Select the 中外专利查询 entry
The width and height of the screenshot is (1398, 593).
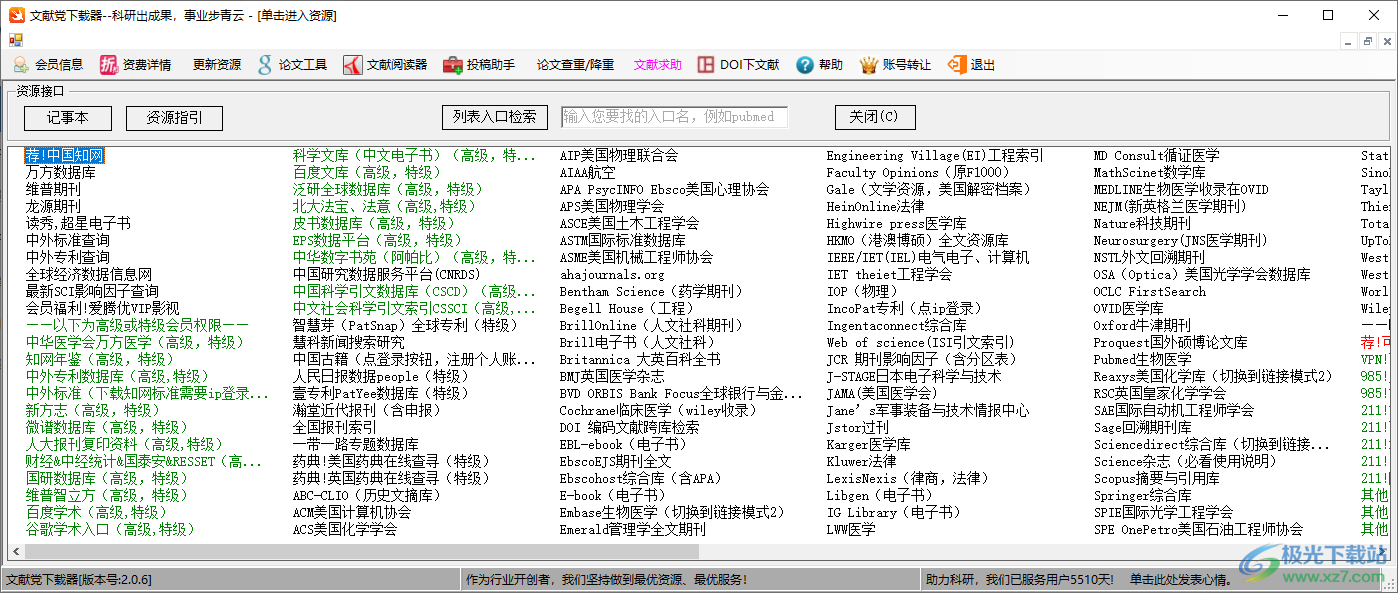(x=68, y=258)
